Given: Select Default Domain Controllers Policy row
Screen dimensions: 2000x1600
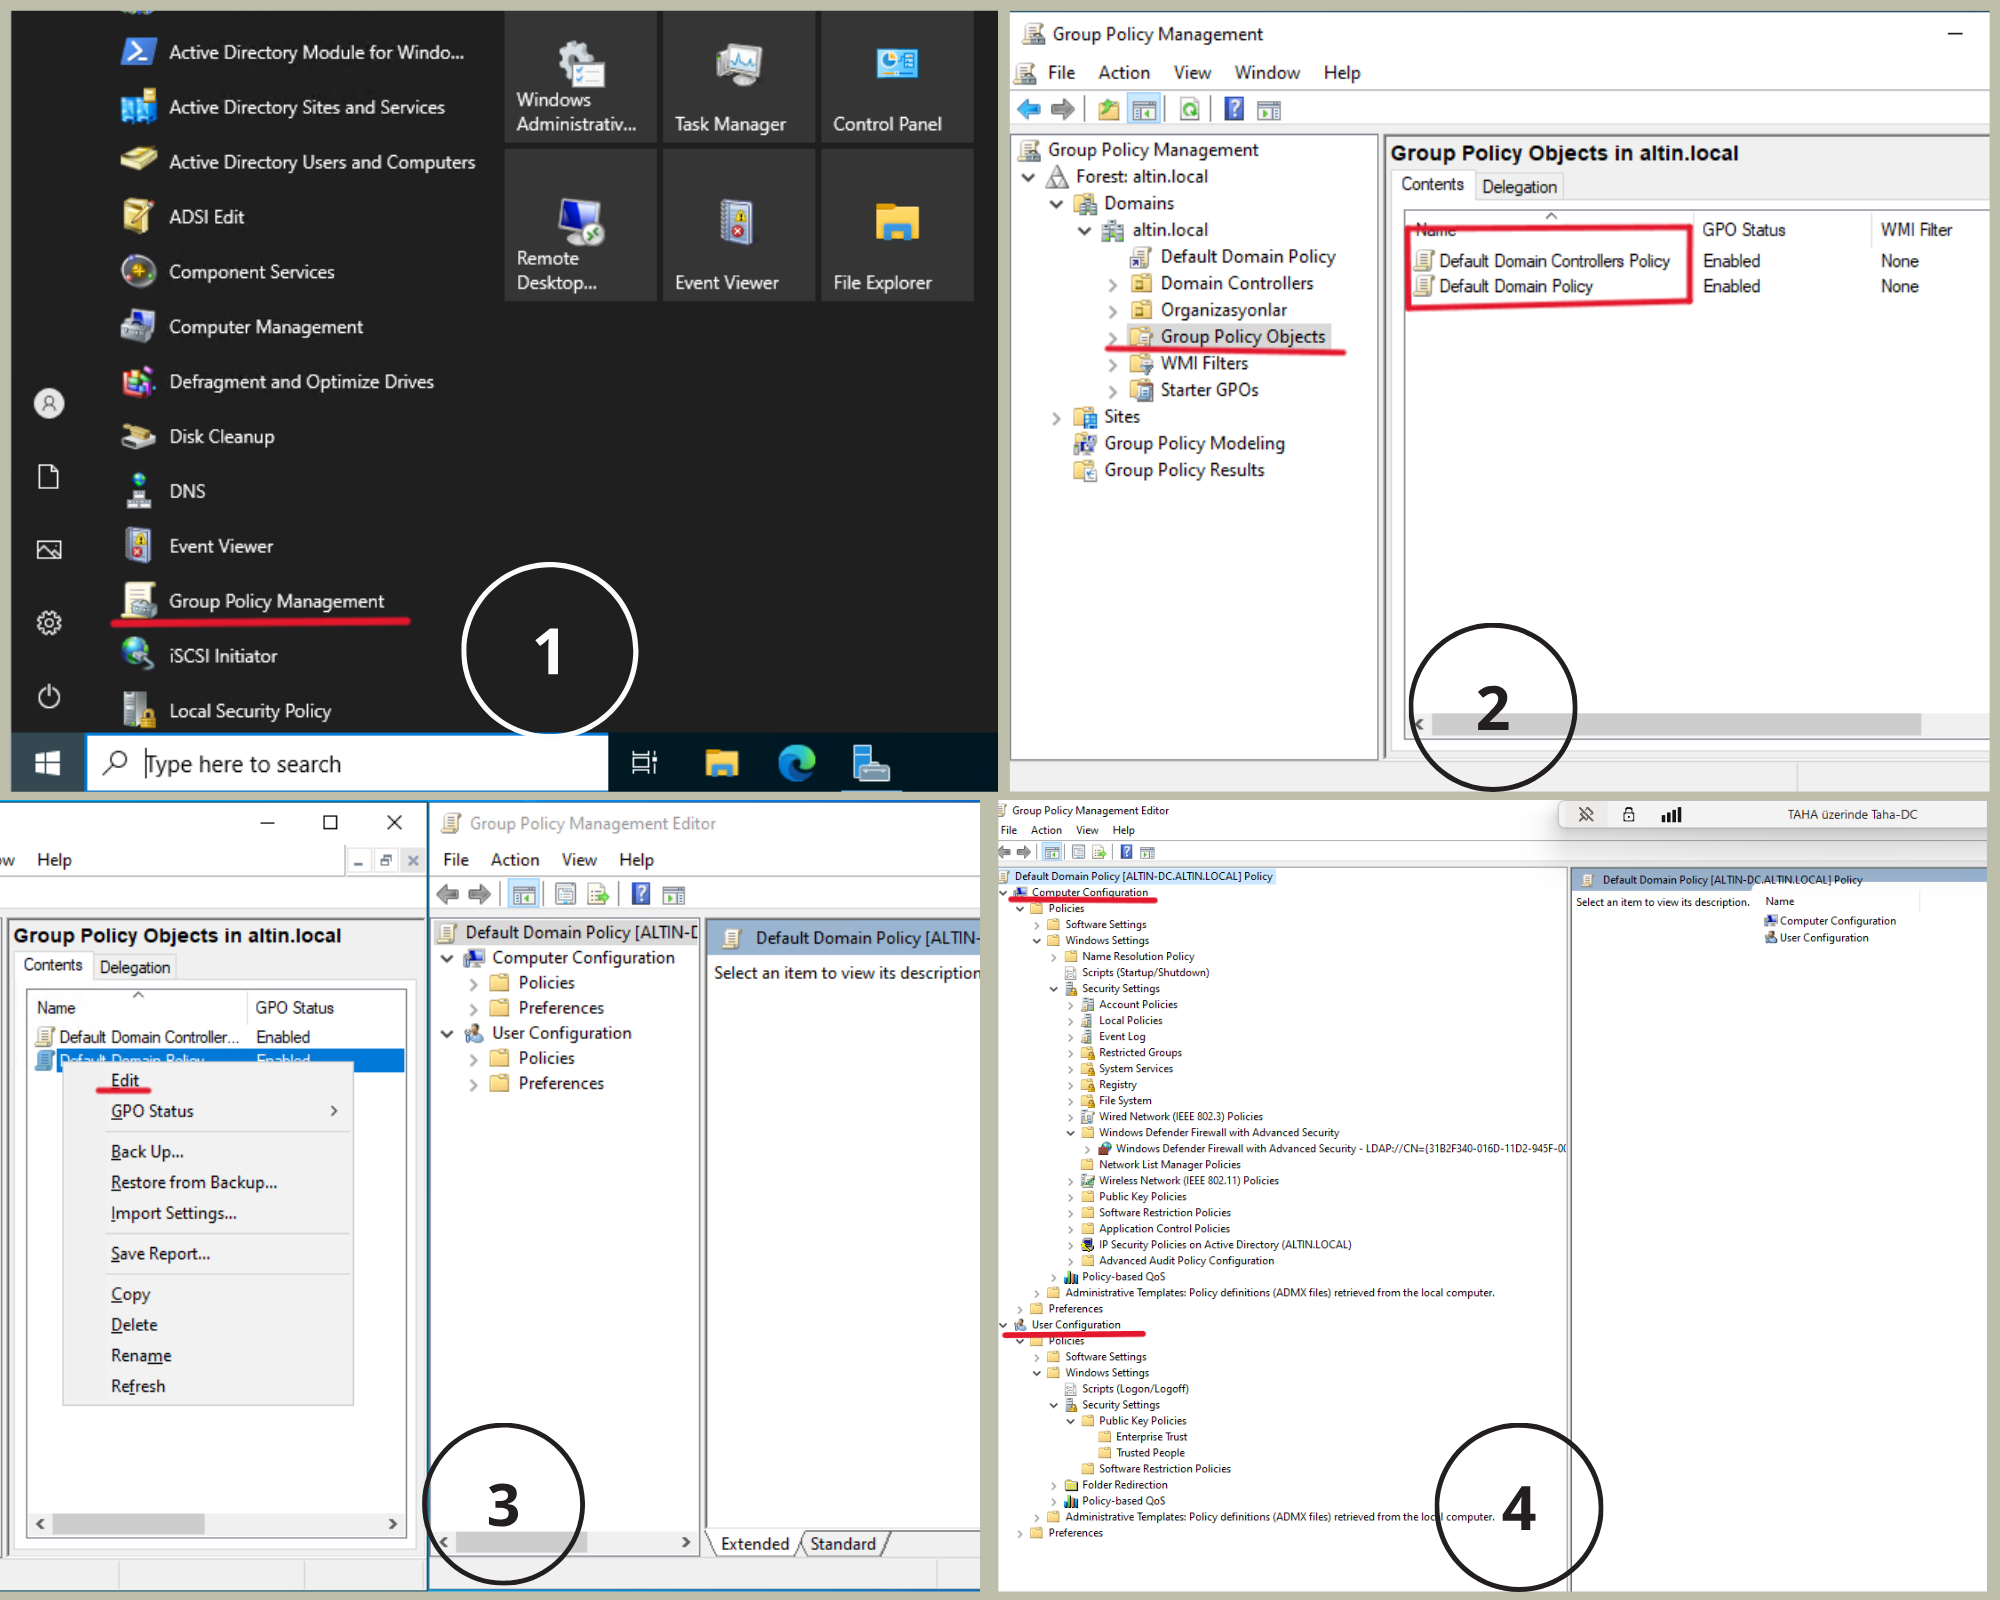Looking at the screenshot, I should 1553,261.
